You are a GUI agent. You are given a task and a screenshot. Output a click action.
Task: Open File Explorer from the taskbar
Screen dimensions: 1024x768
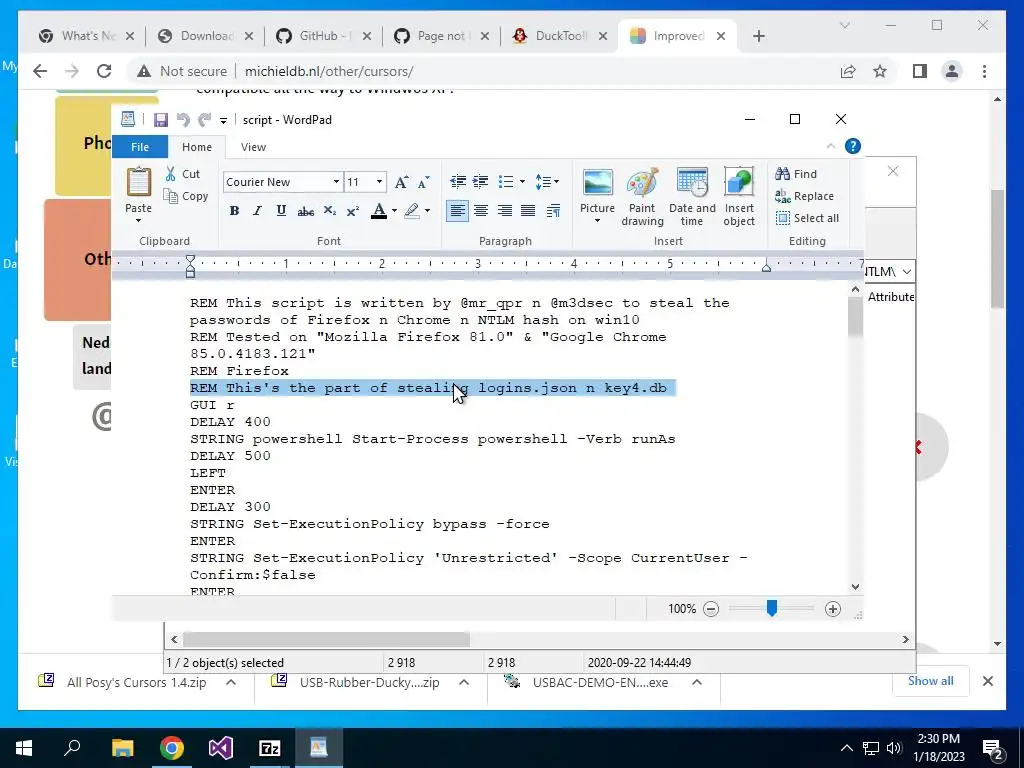click(x=123, y=748)
